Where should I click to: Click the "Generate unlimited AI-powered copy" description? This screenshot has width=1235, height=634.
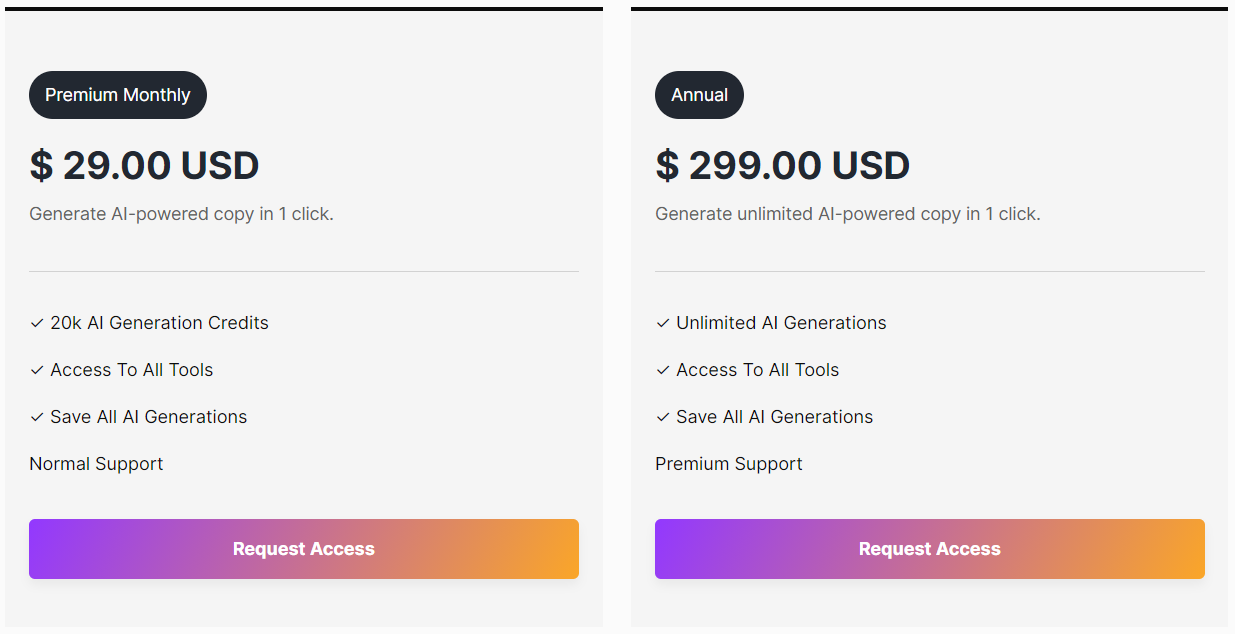point(847,214)
